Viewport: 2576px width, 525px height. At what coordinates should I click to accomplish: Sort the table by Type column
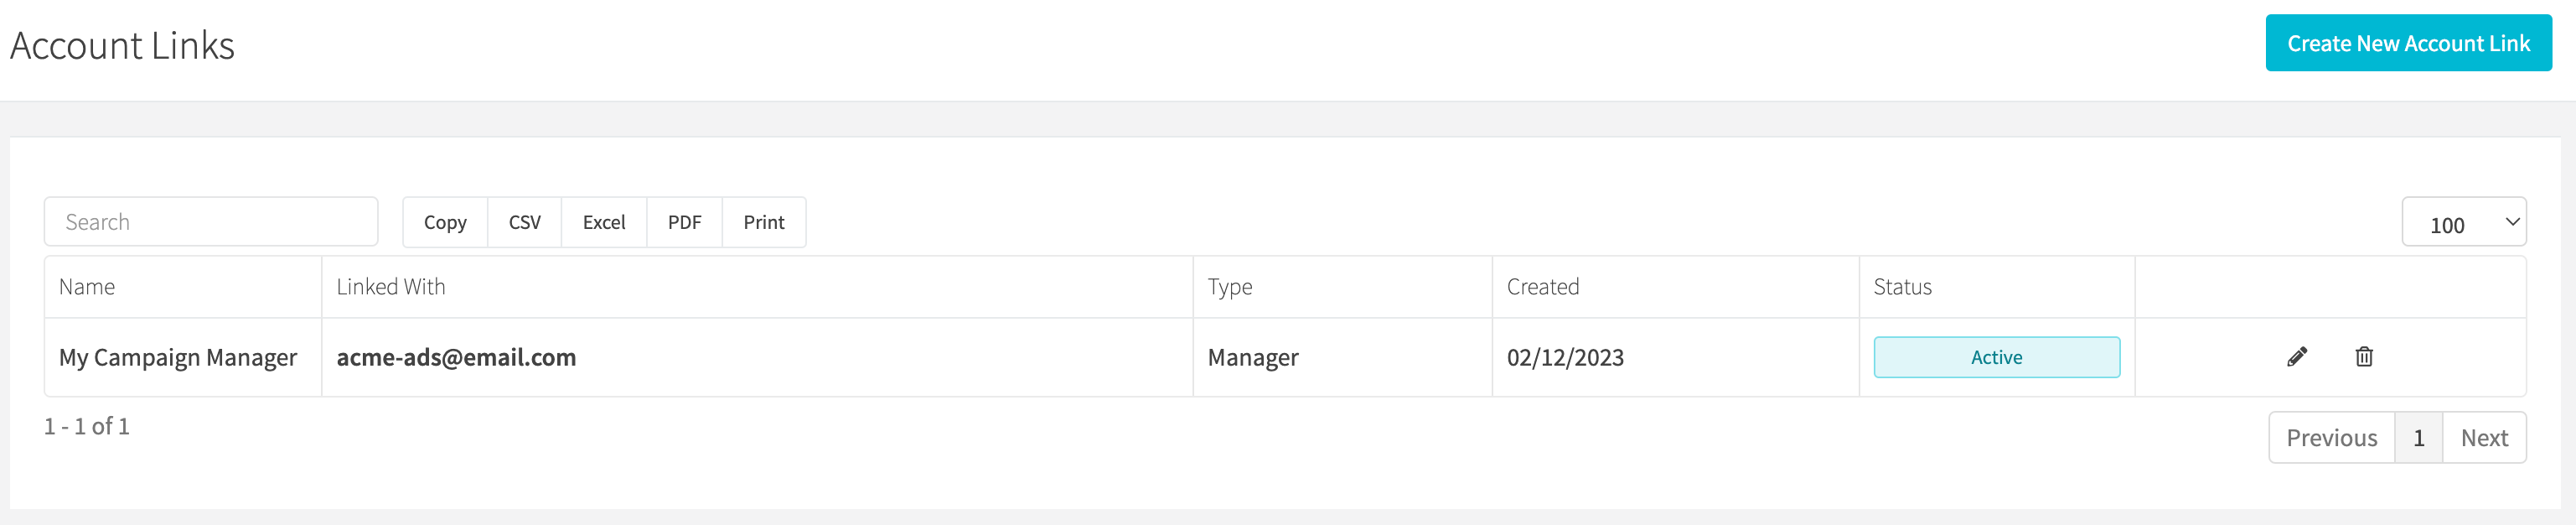(x=1231, y=286)
